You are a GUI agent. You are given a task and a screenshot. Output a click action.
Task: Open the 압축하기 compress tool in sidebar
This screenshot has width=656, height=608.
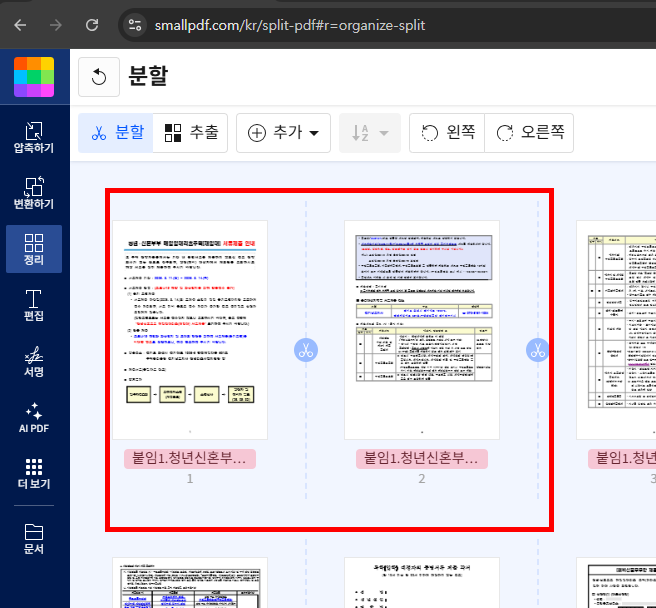[x=34, y=137]
